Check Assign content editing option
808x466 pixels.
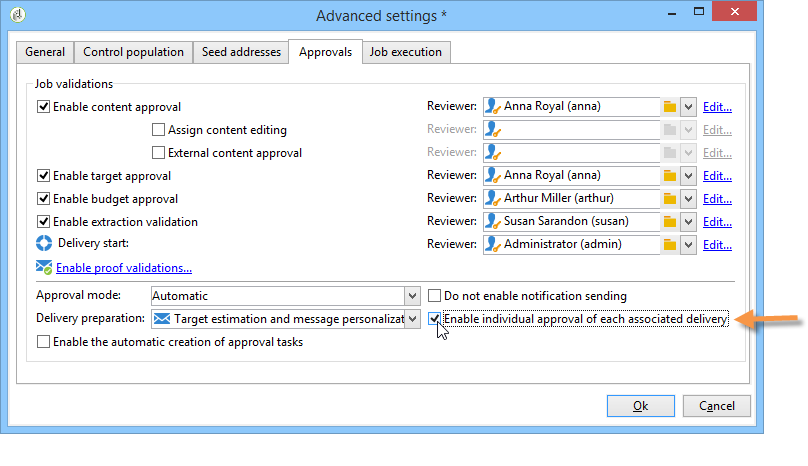click(x=159, y=130)
